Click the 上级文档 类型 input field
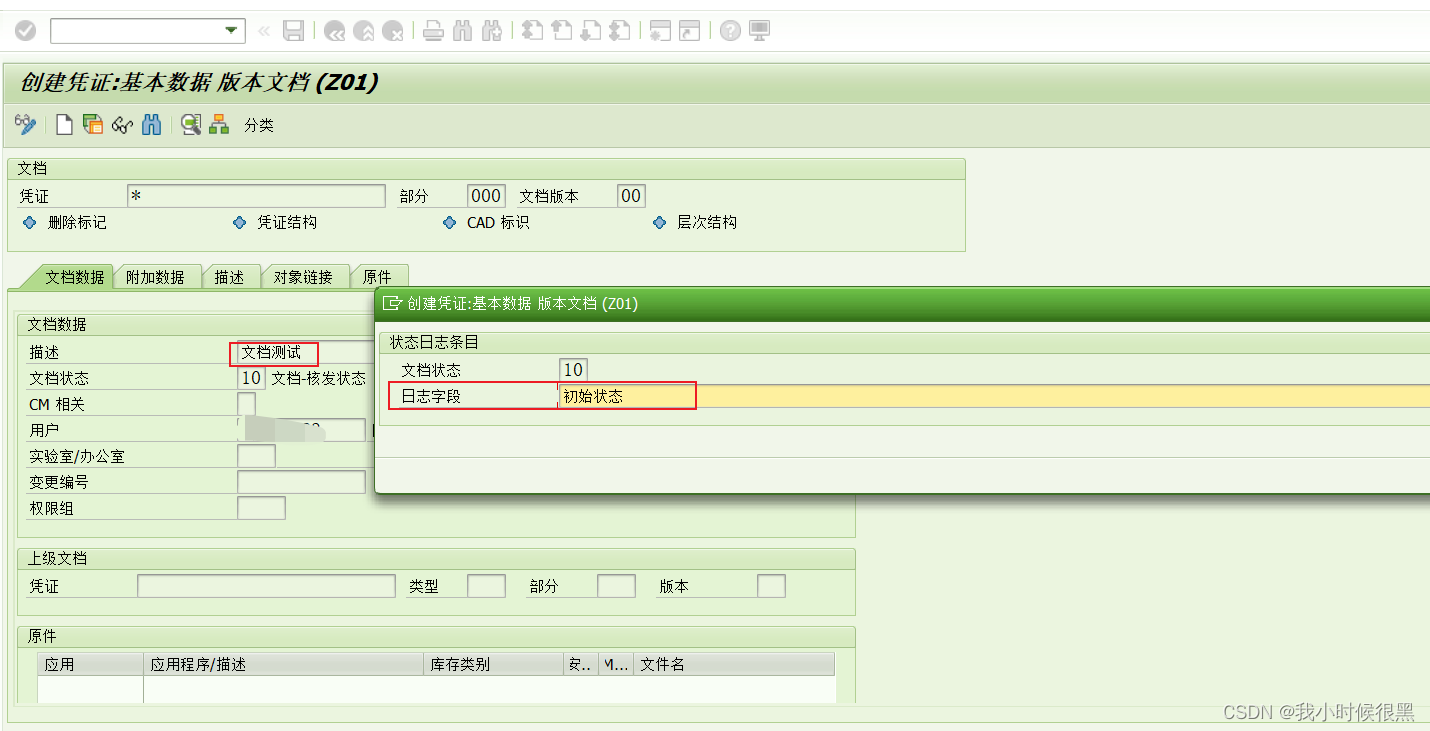This screenshot has width=1430, height=731. tap(486, 586)
